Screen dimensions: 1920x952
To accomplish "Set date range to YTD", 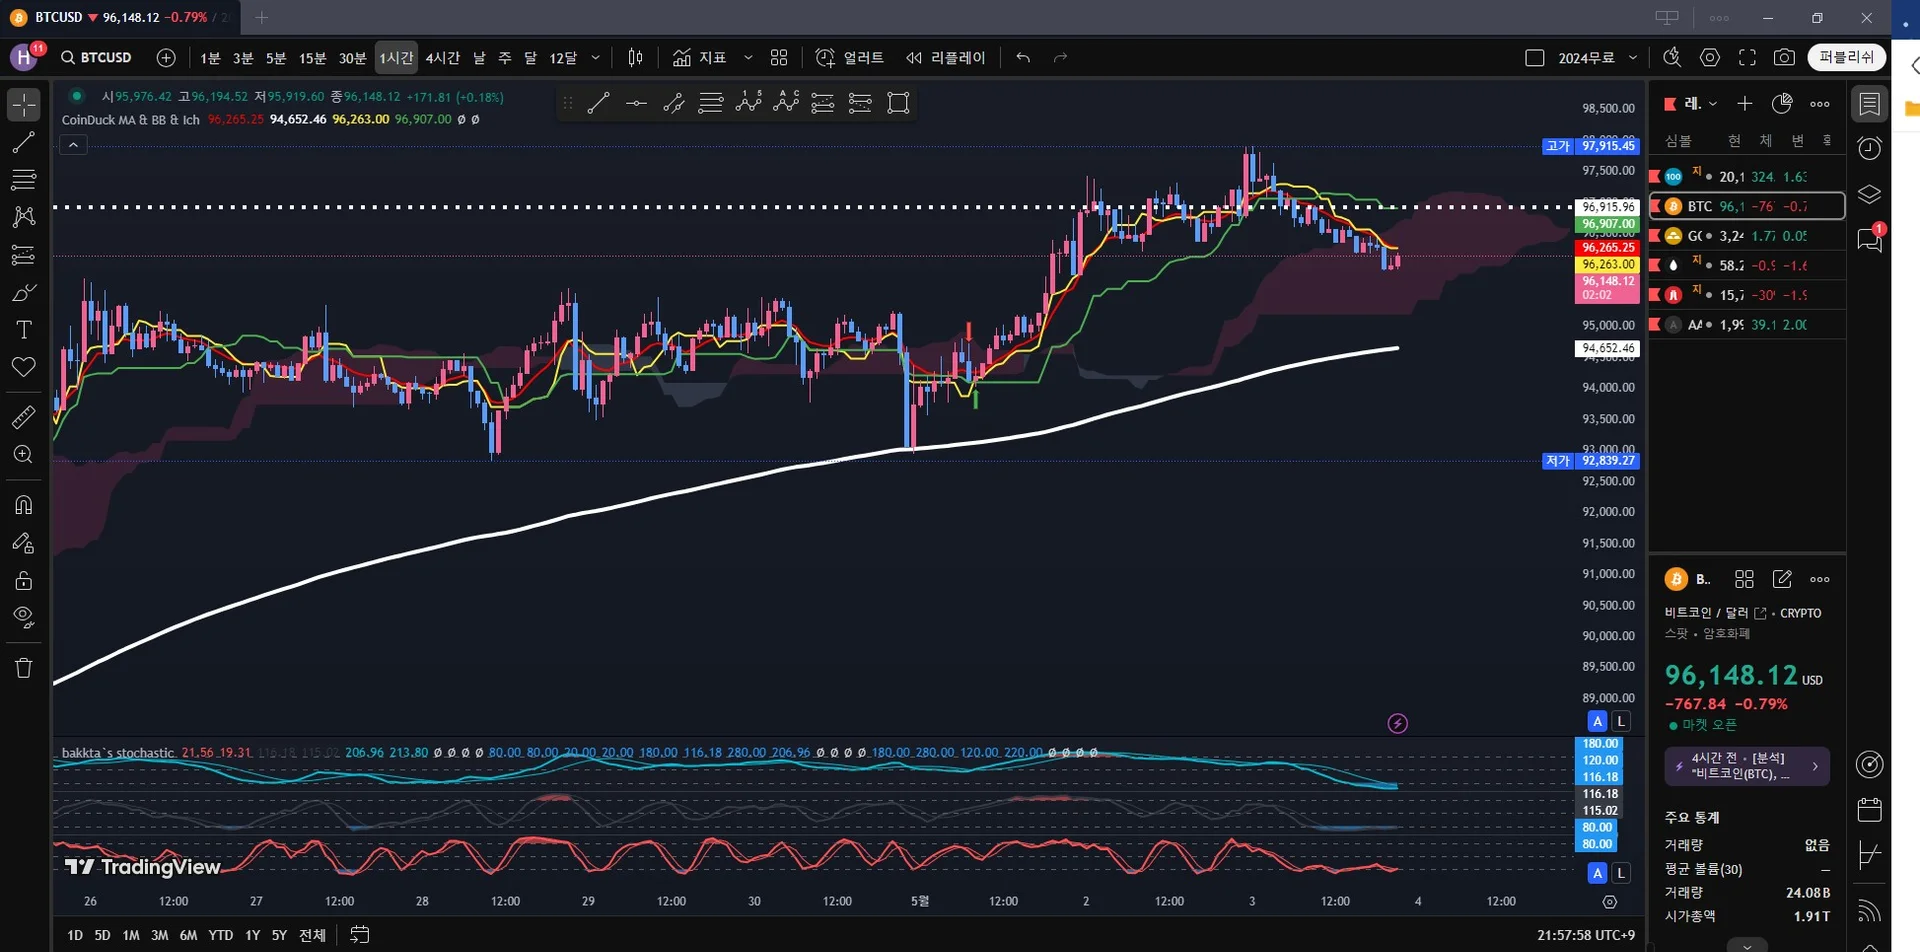I will [x=220, y=935].
